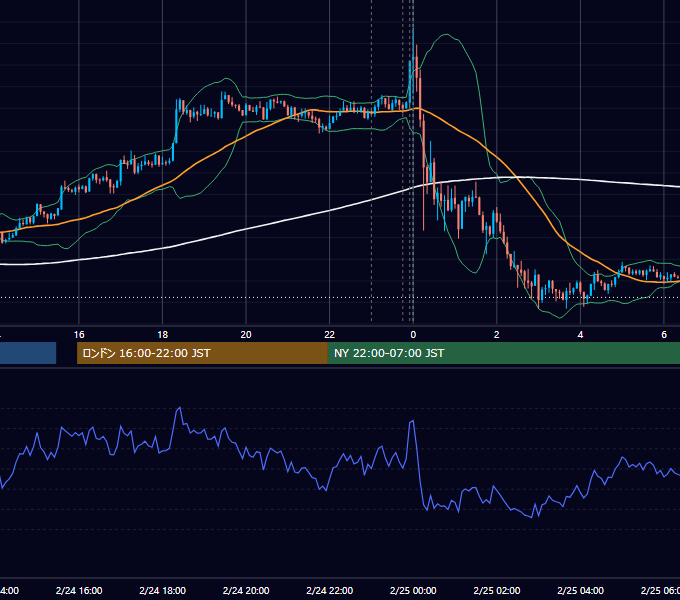This screenshot has height=600, width=680.
Task: Click the 0 hour label on price chart axis
Action: pos(413,335)
